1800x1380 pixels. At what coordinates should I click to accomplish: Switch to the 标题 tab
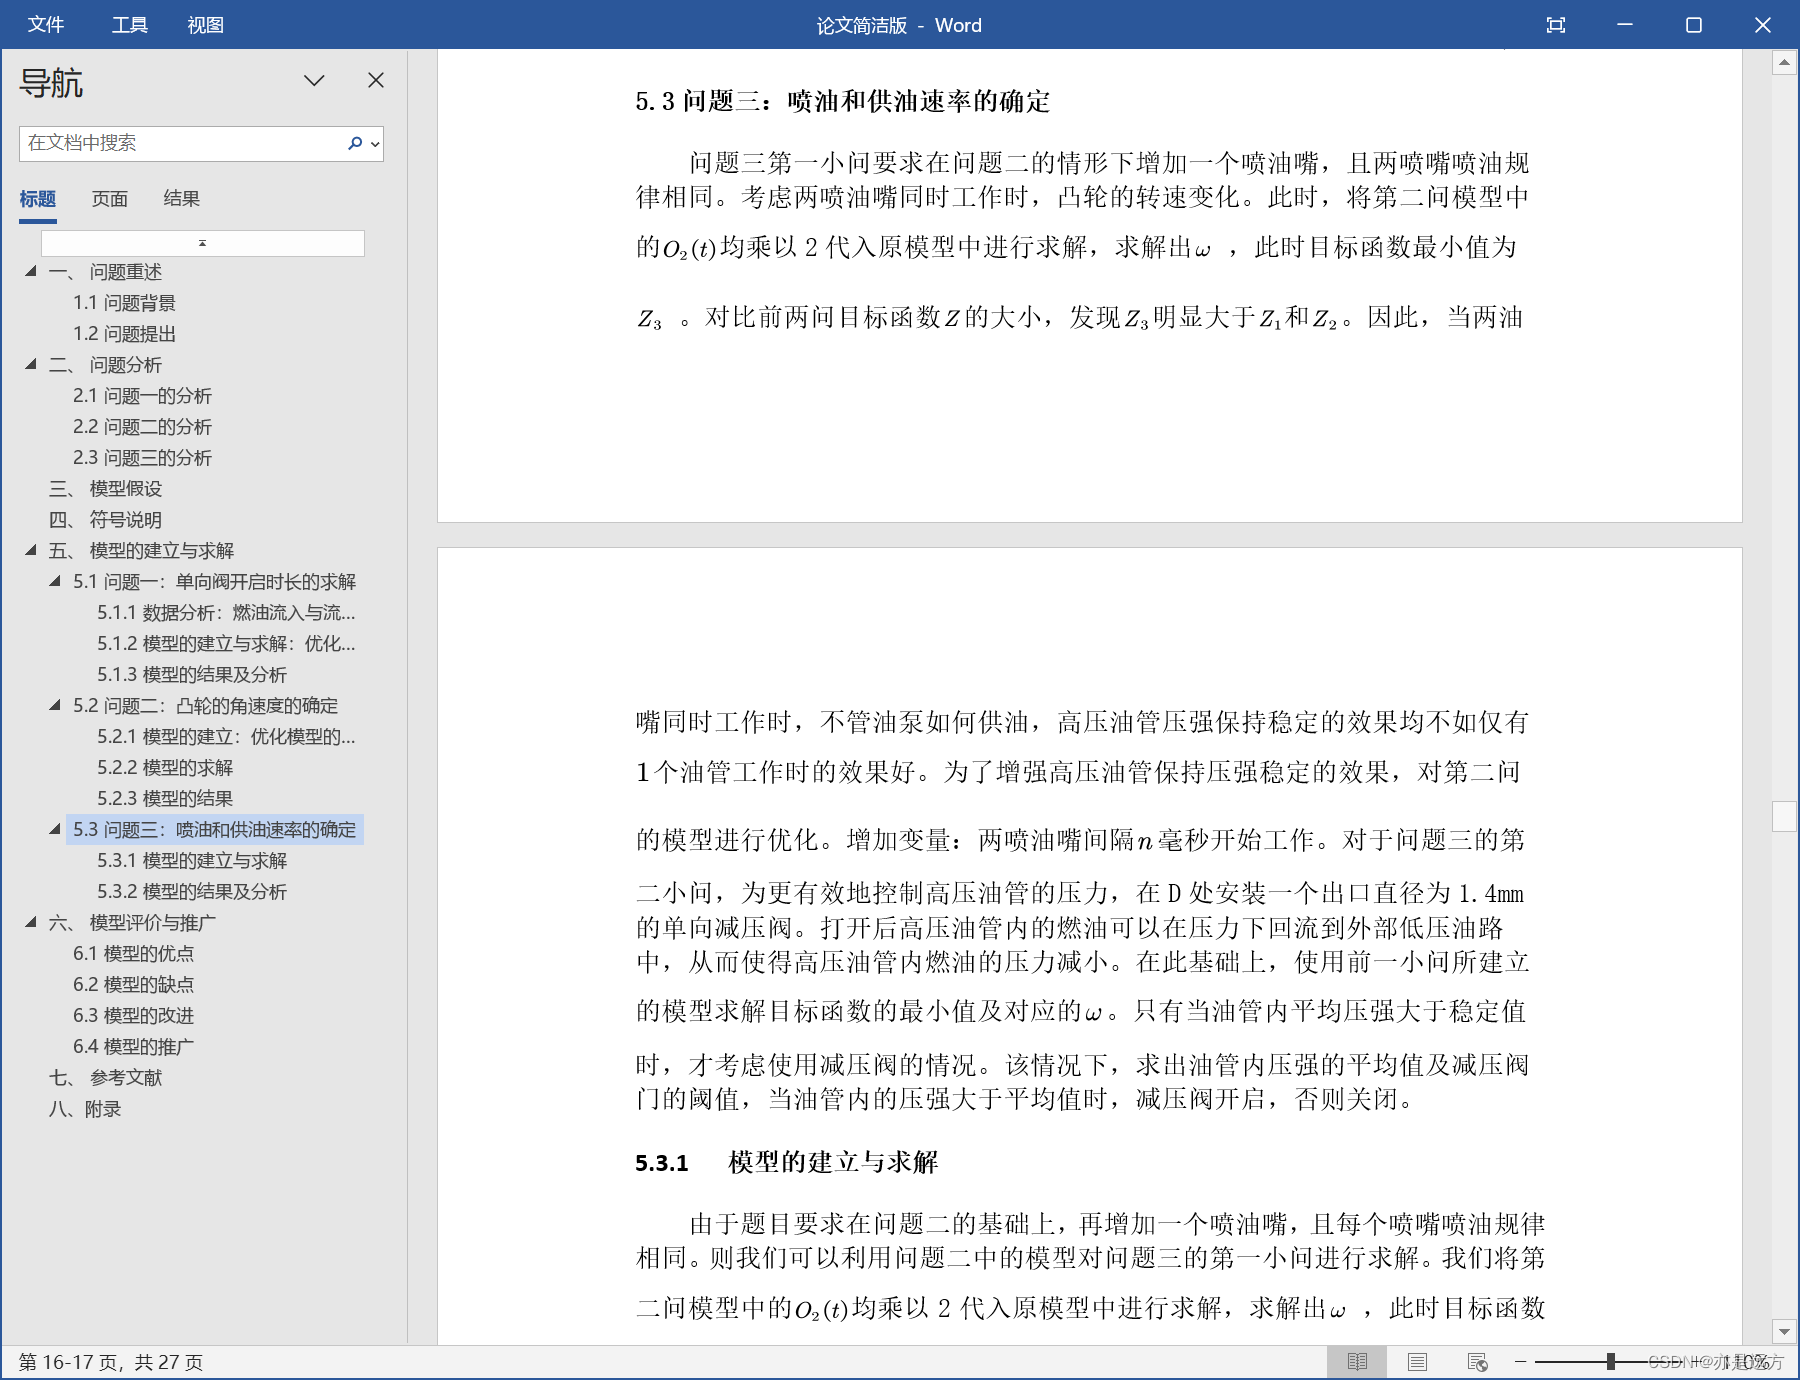pos(38,199)
